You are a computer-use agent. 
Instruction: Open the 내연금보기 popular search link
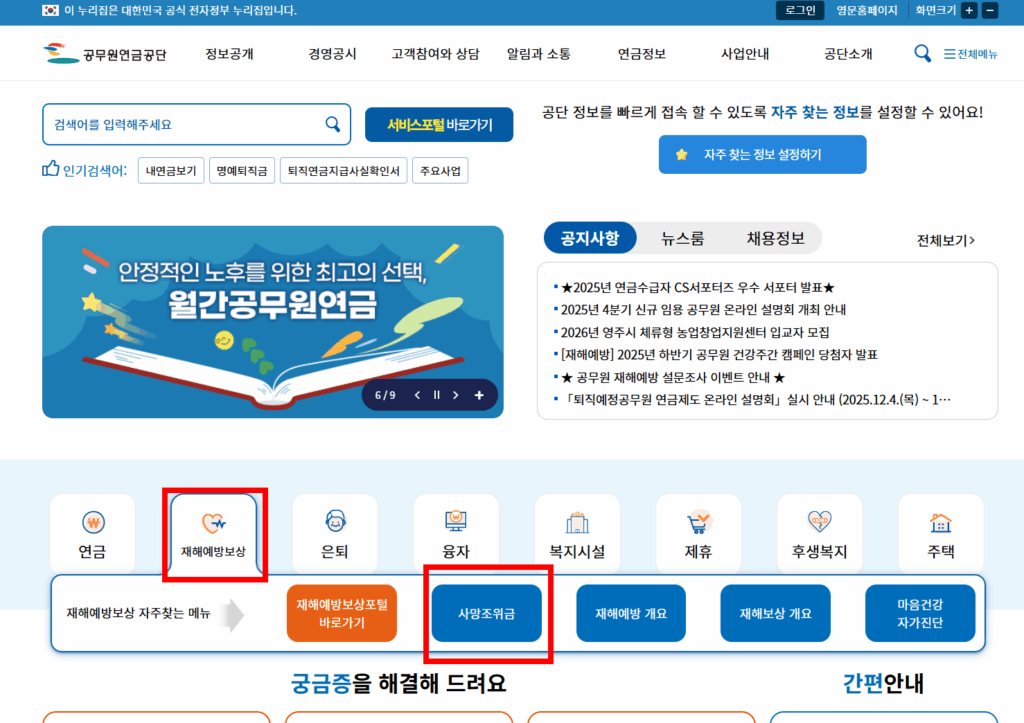170,170
